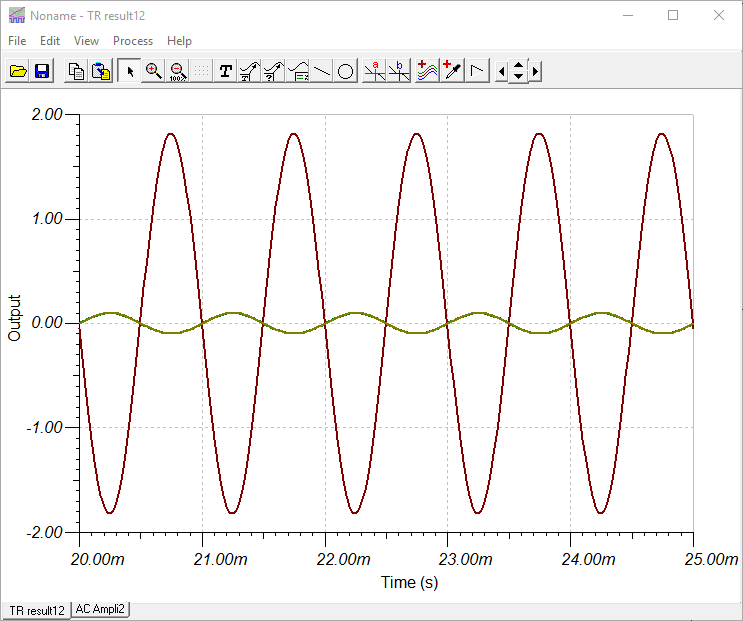Switch to the AC Ampli2 tab
This screenshot has width=743, height=621.
100,609
